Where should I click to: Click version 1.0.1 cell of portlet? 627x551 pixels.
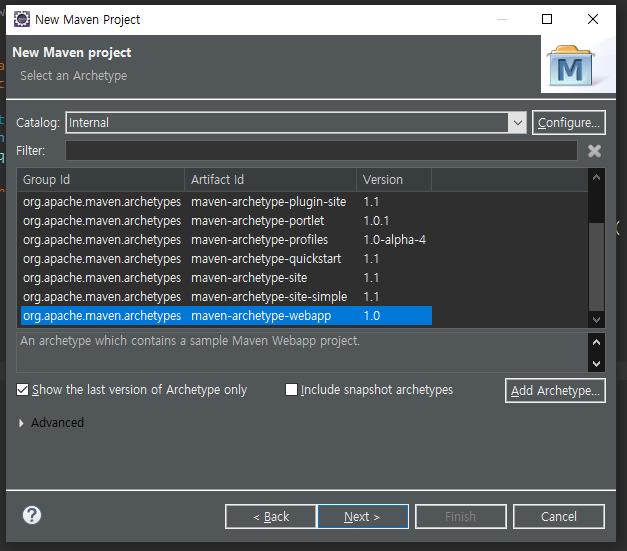point(376,221)
